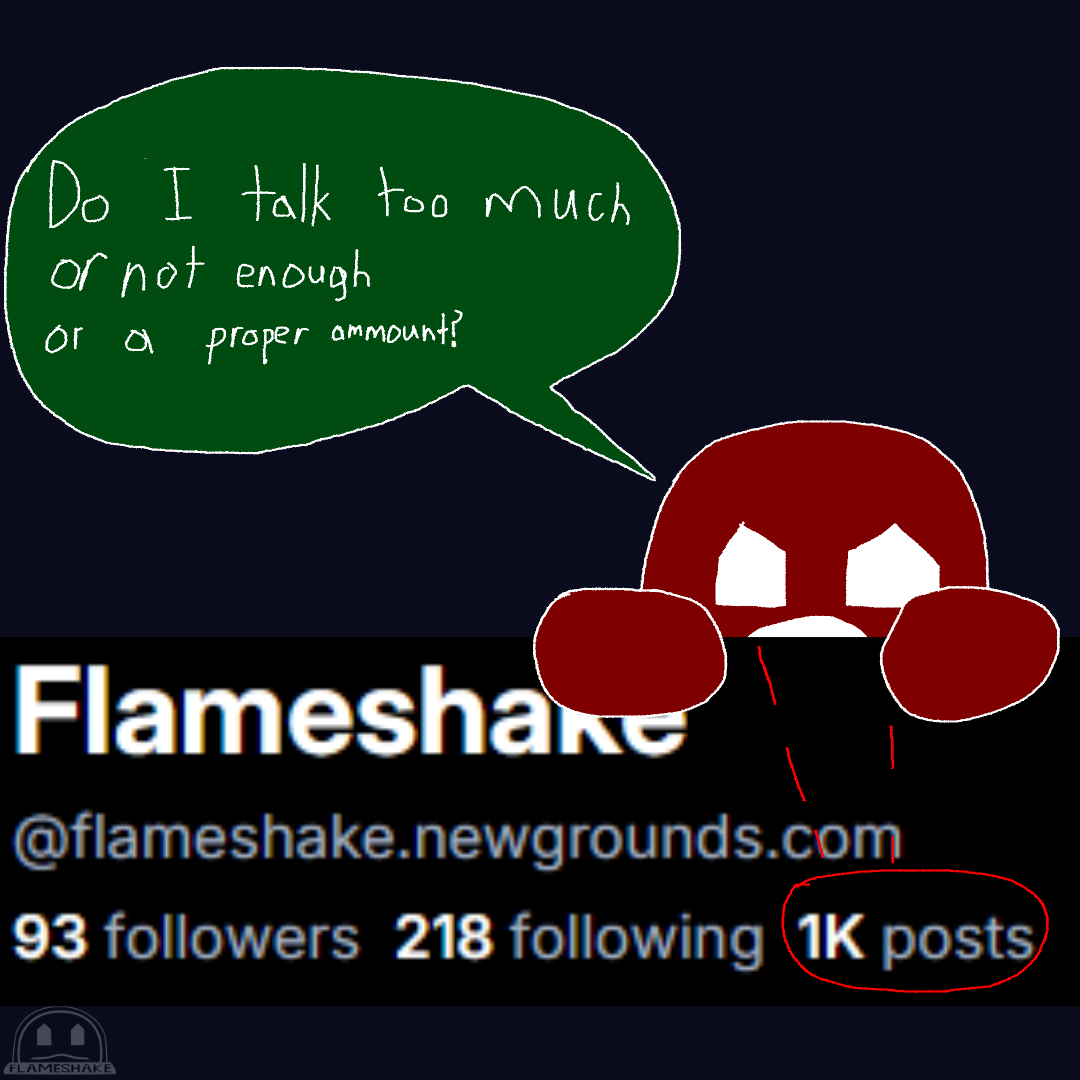
Task: Click the handwritten "or not enough" line
Action: (x=211, y=271)
